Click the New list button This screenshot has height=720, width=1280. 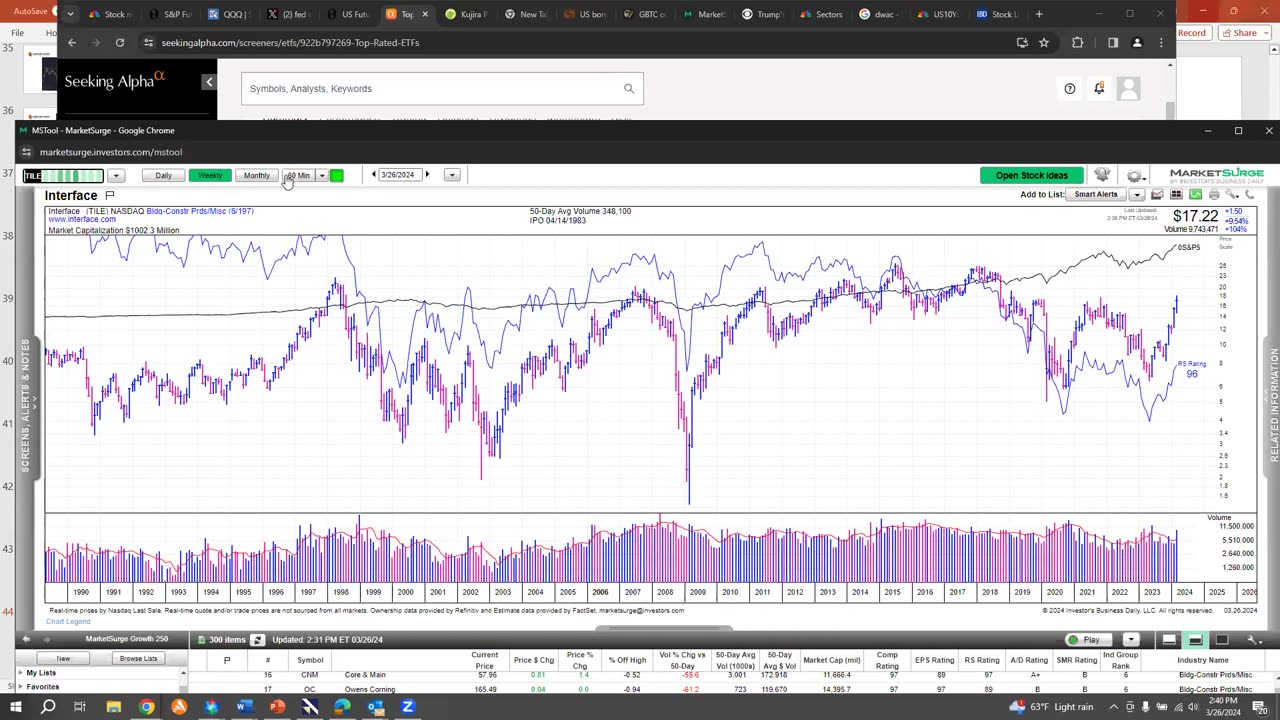[63, 659]
